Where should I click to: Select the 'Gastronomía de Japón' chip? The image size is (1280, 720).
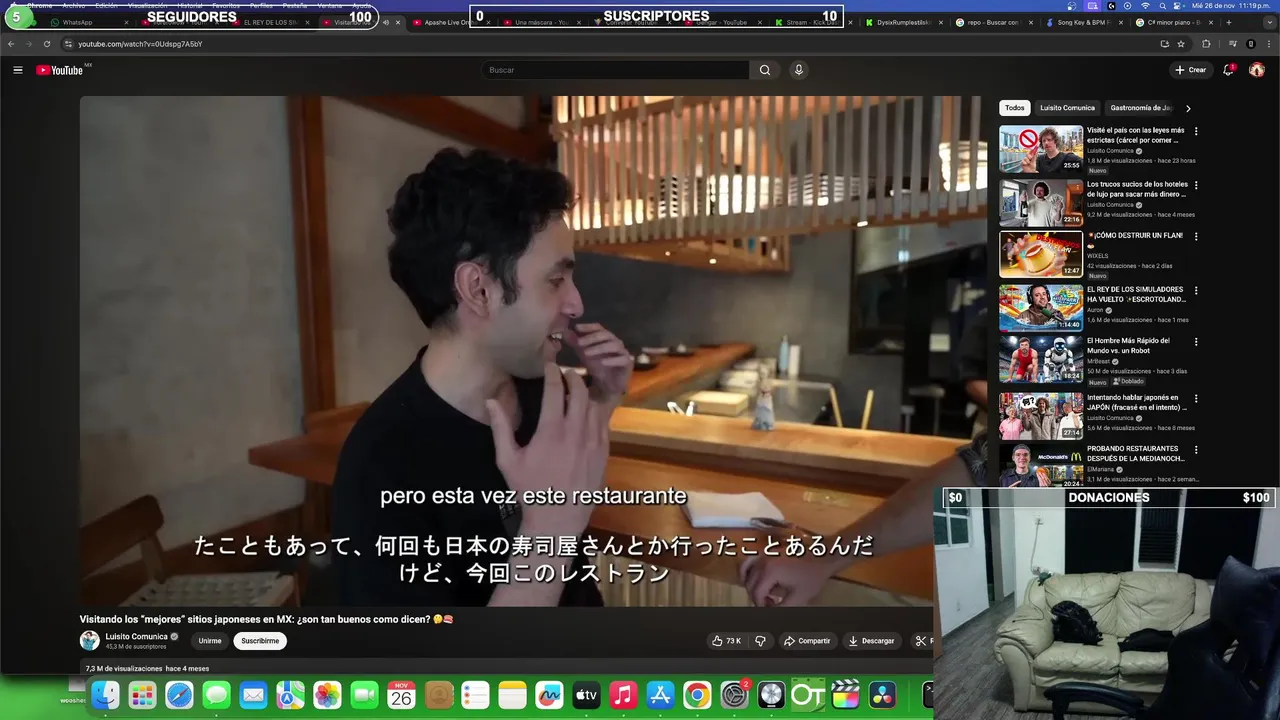pos(1141,108)
